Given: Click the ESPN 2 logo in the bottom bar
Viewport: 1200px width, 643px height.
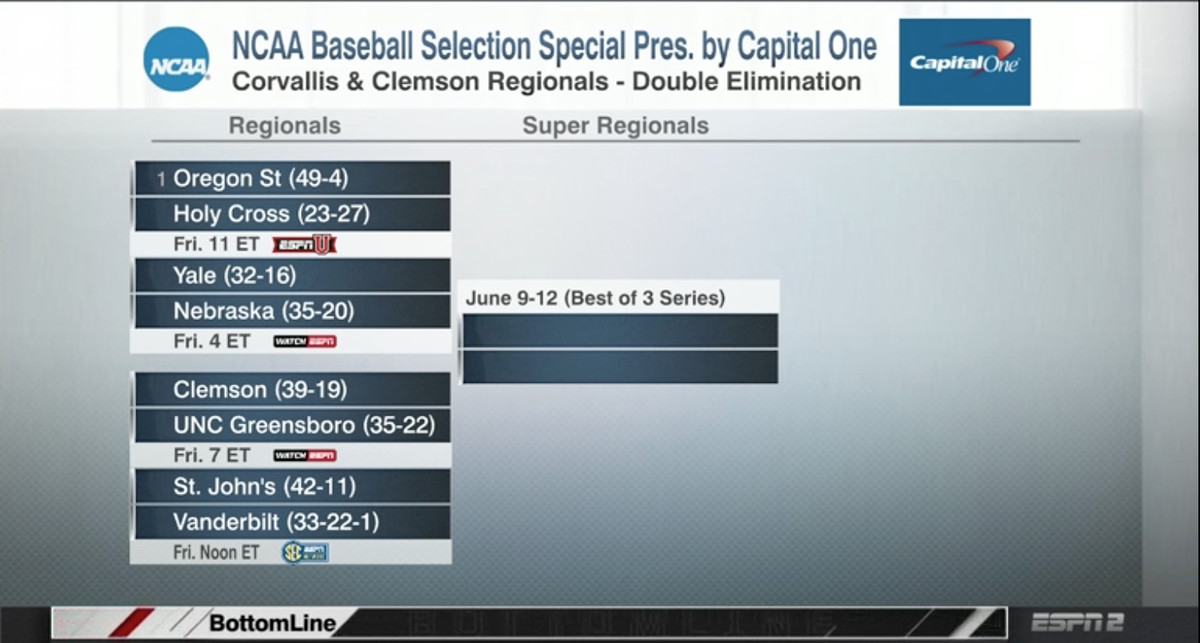Looking at the screenshot, I should point(1080,622).
